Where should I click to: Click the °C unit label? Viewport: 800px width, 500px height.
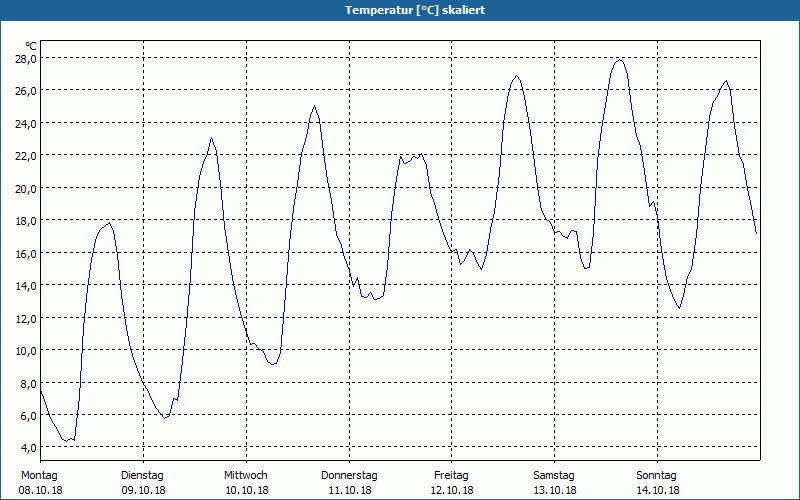(31, 47)
